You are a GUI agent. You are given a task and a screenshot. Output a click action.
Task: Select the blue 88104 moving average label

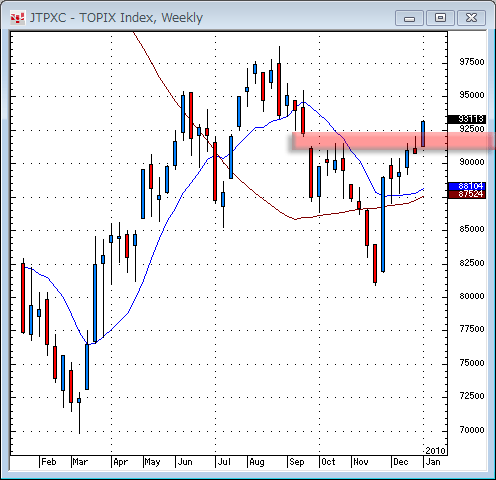467,186
